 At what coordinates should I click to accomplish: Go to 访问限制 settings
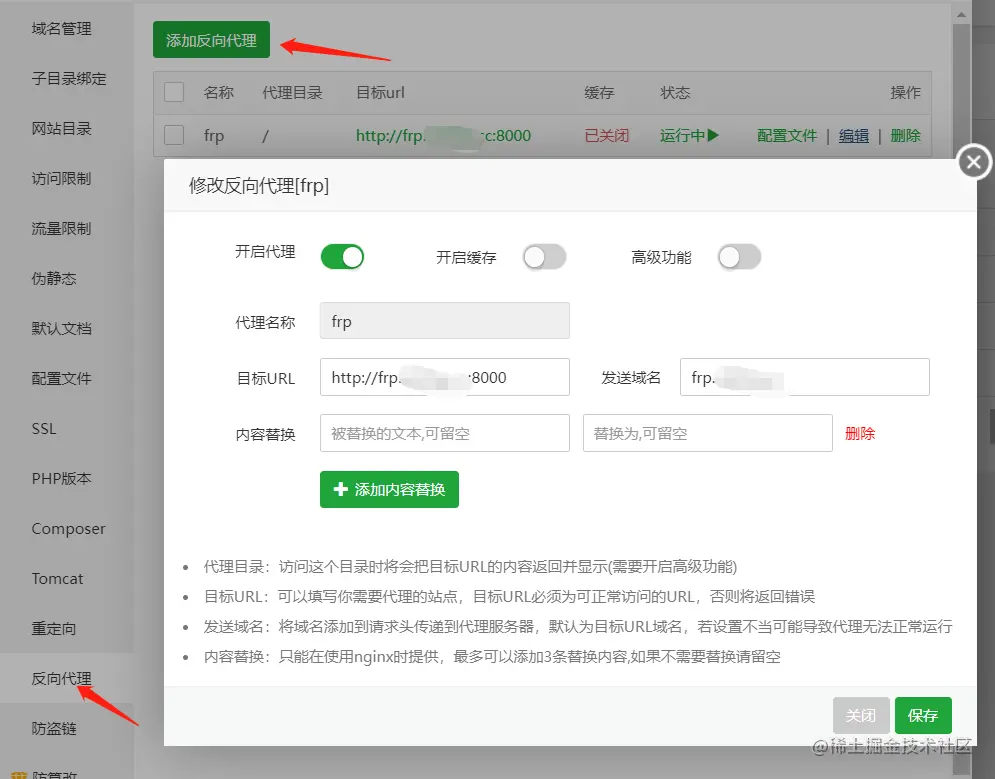click(62, 178)
